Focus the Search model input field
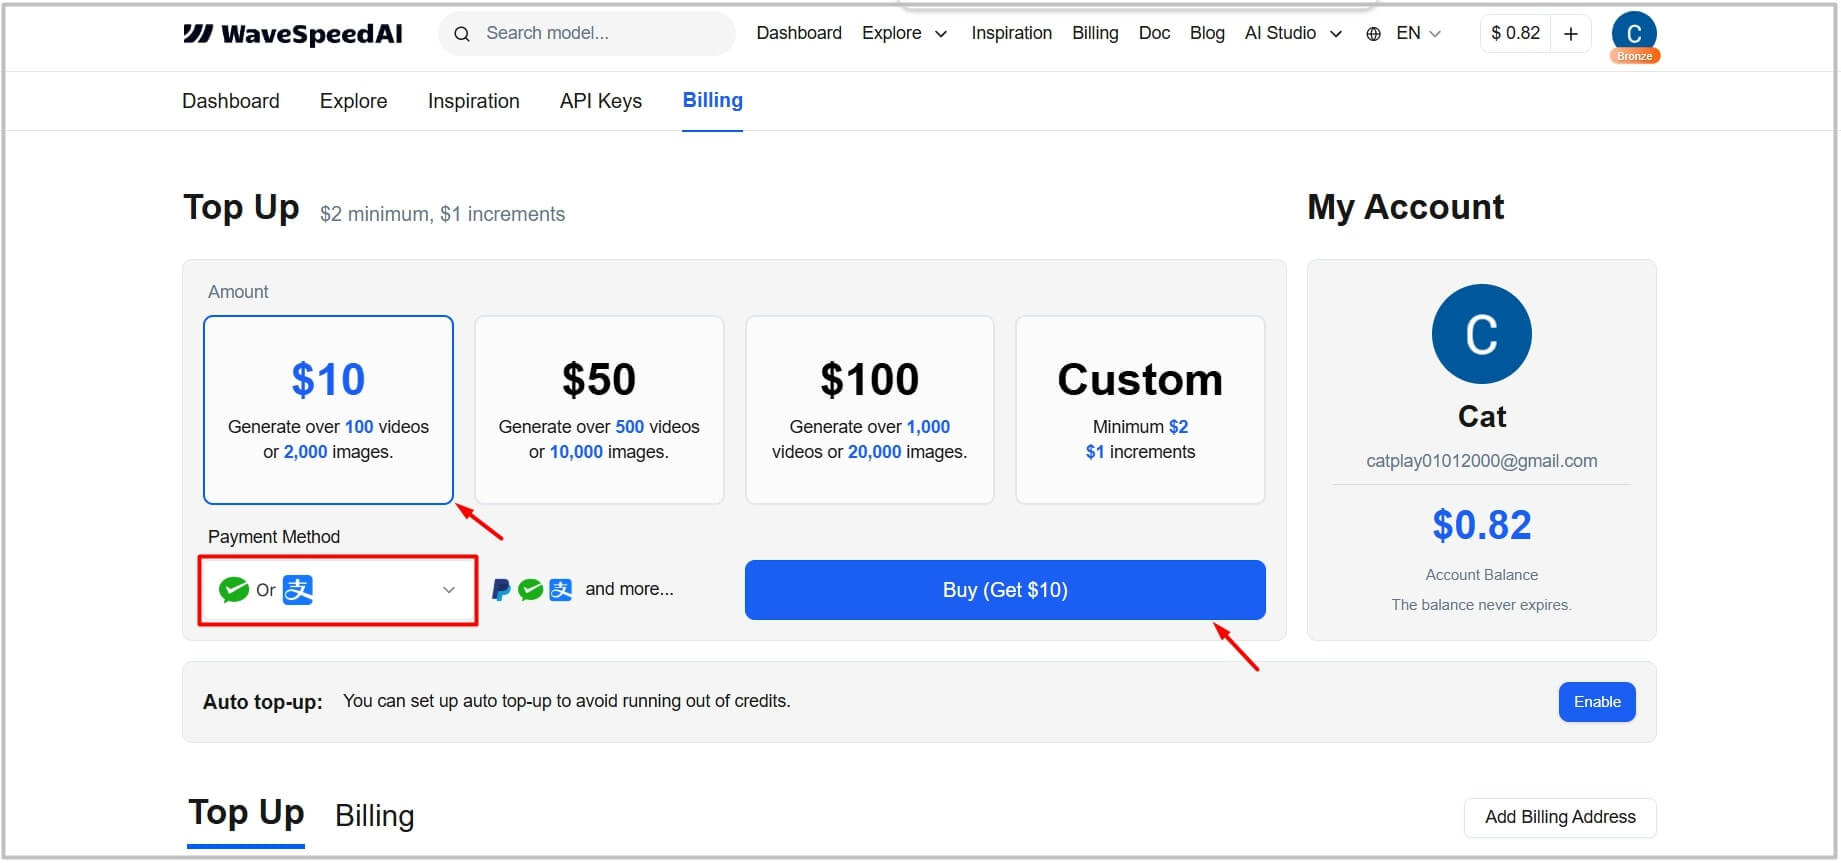This screenshot has width=1841, height=863. point(587,34)
